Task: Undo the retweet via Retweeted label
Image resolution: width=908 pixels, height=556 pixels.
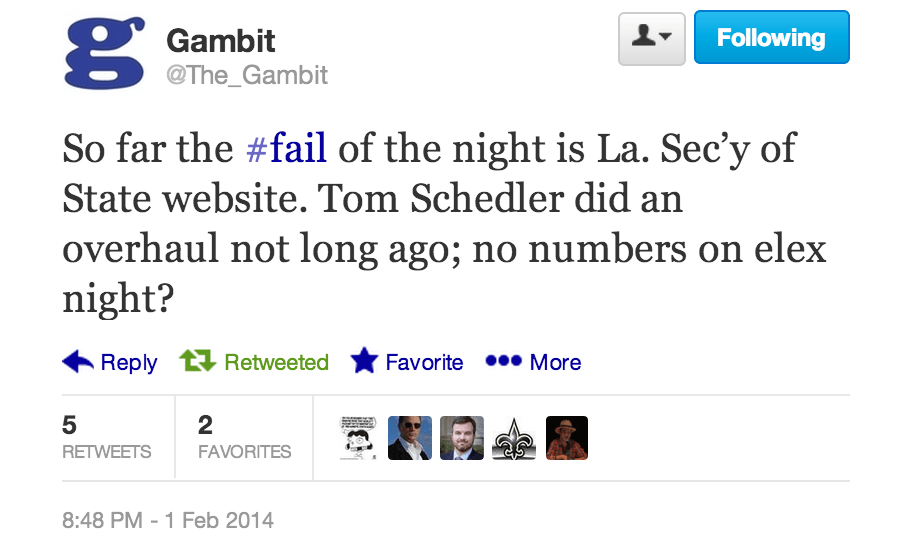Action: click(276, 362)
